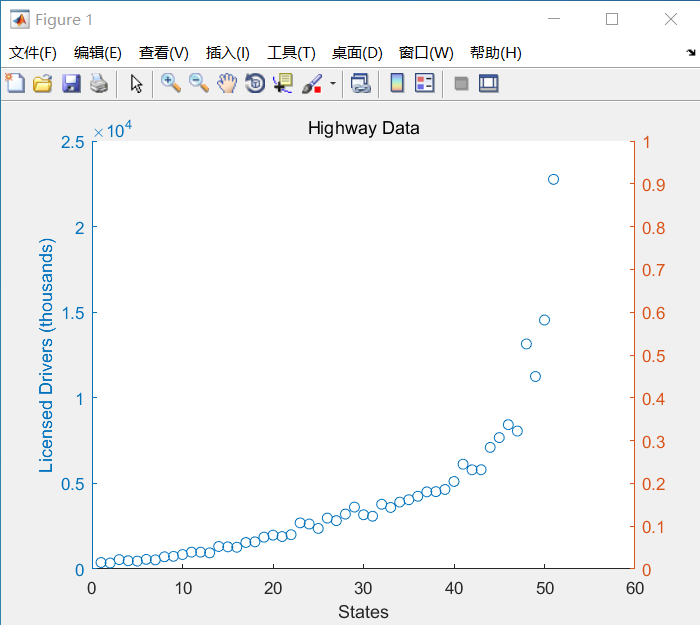700x625 pixels.
Task: Open the 查看(V) menu
Action: click(164, 53)
